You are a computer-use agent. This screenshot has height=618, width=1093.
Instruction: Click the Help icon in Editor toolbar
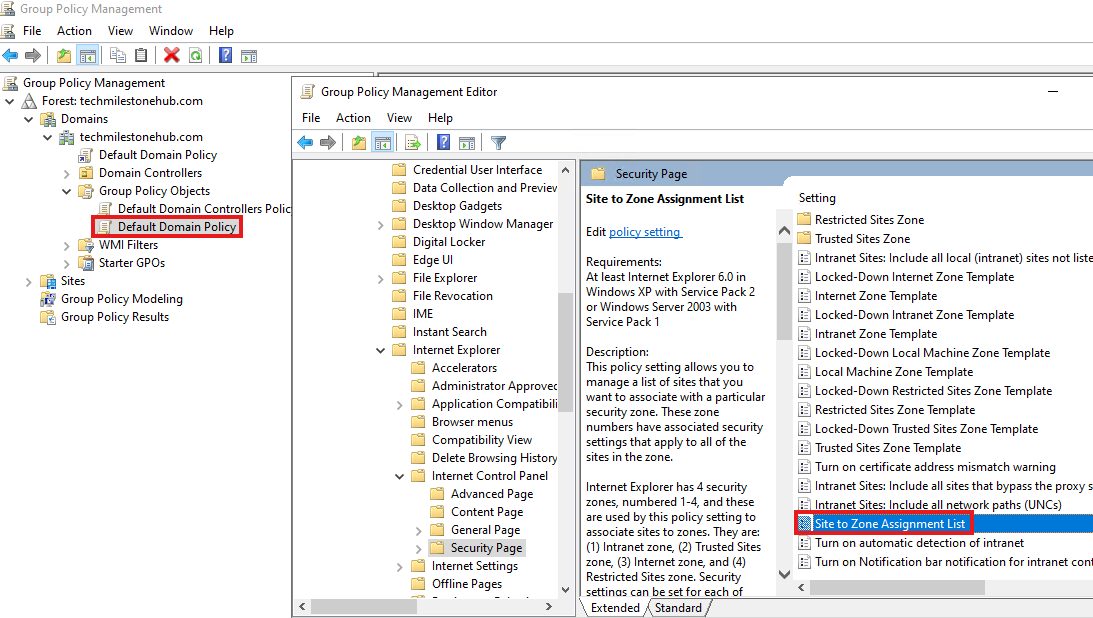point(443,142)
